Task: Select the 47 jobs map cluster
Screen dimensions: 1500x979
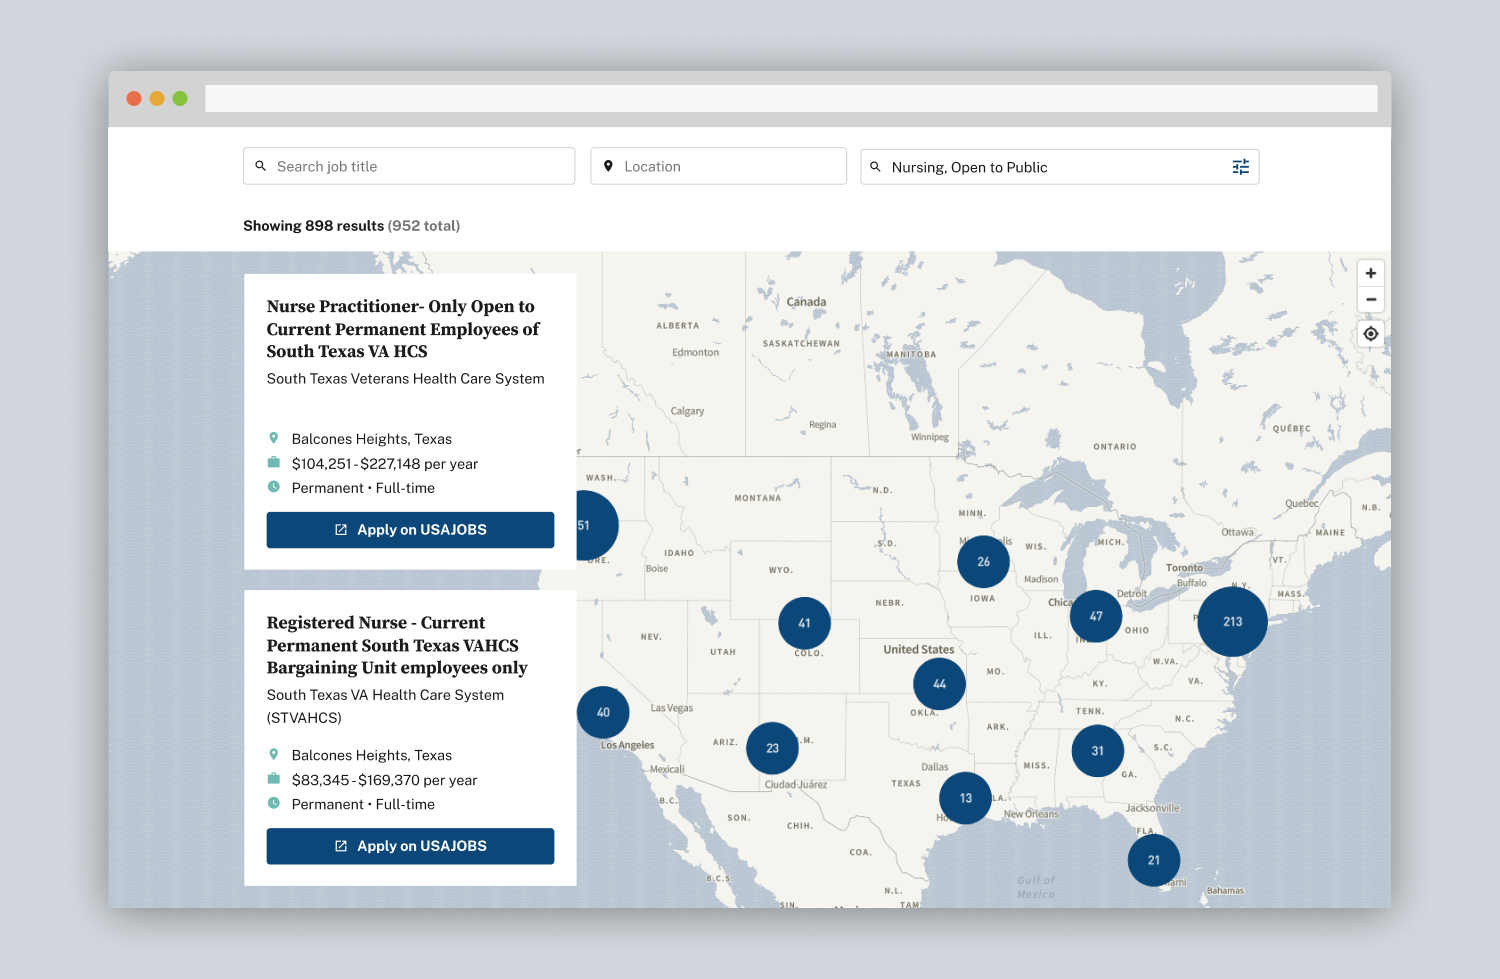Action: [1096, 616]
